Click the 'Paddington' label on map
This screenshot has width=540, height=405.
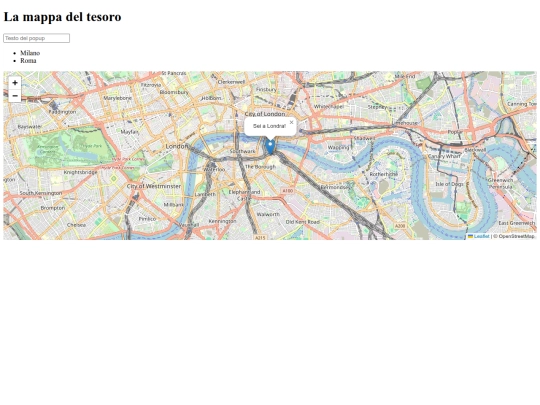click(62, 112)
